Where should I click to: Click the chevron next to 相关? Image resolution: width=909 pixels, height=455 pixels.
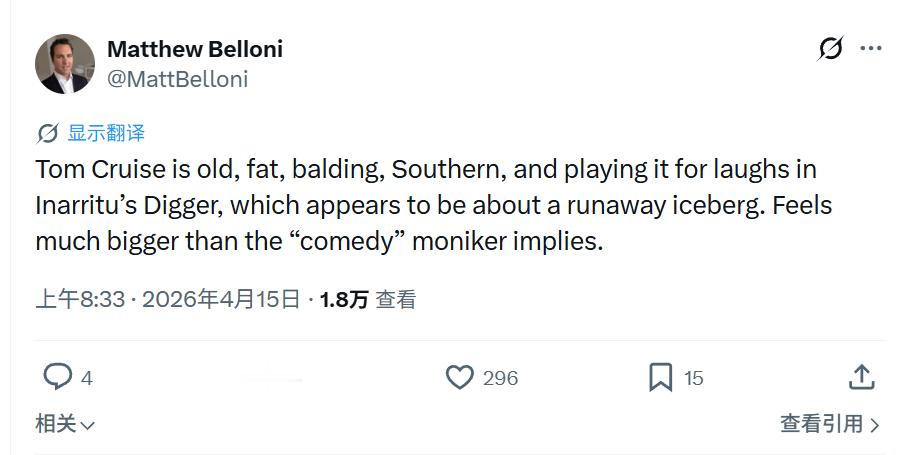click(x=88, y=425)
